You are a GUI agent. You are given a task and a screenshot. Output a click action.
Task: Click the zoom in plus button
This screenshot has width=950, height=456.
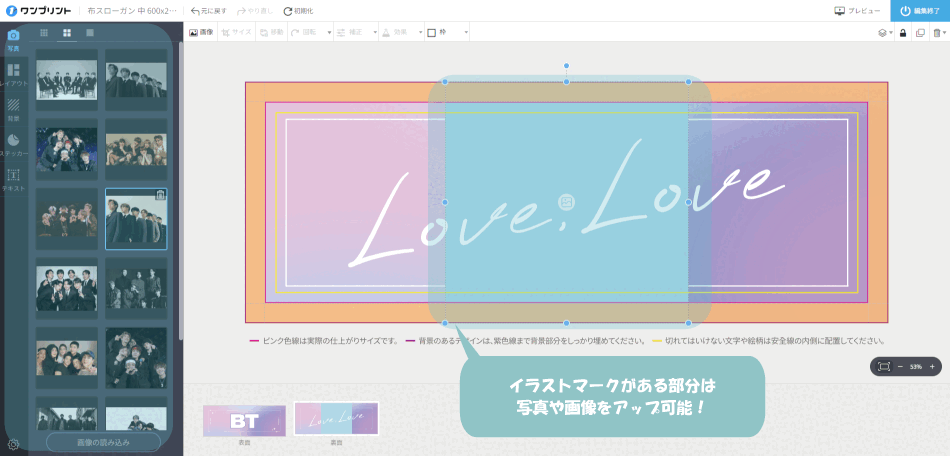pos(932,367)
